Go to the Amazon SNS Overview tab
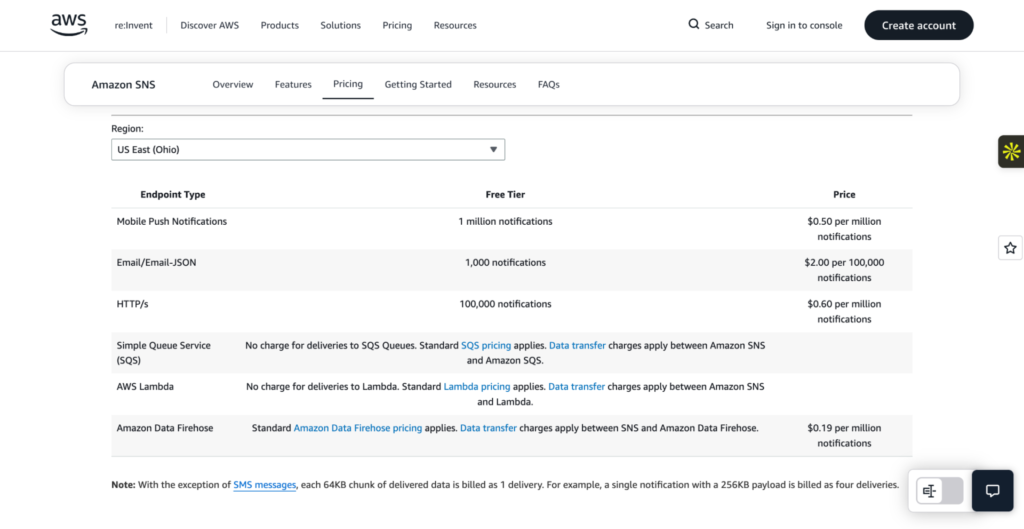This screenshot has height=529, width=1024. pos(232,84)
